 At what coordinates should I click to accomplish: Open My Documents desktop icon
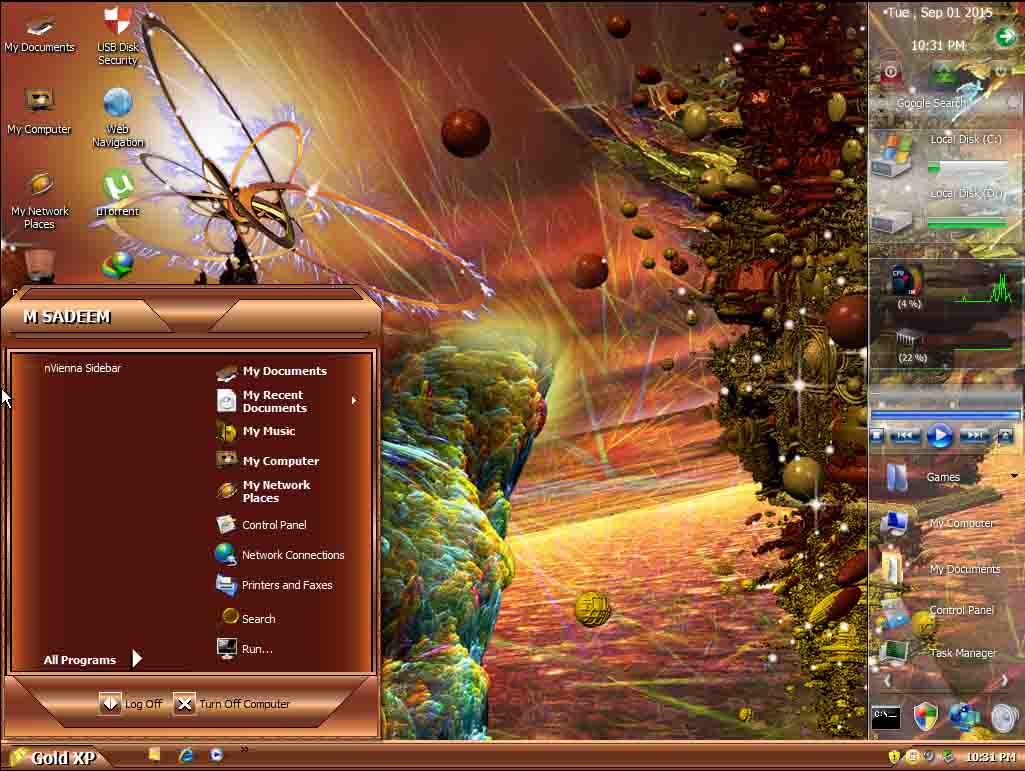[39, 36]
